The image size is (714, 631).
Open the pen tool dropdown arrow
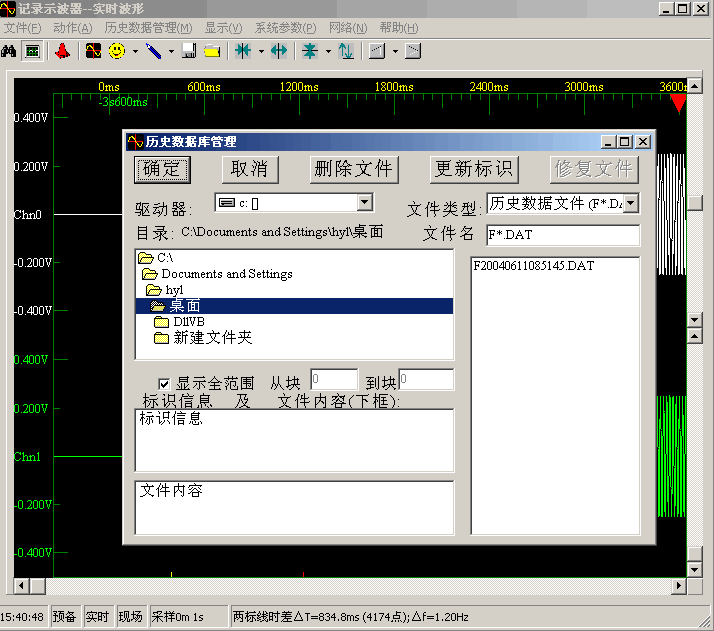coord(171,51)
